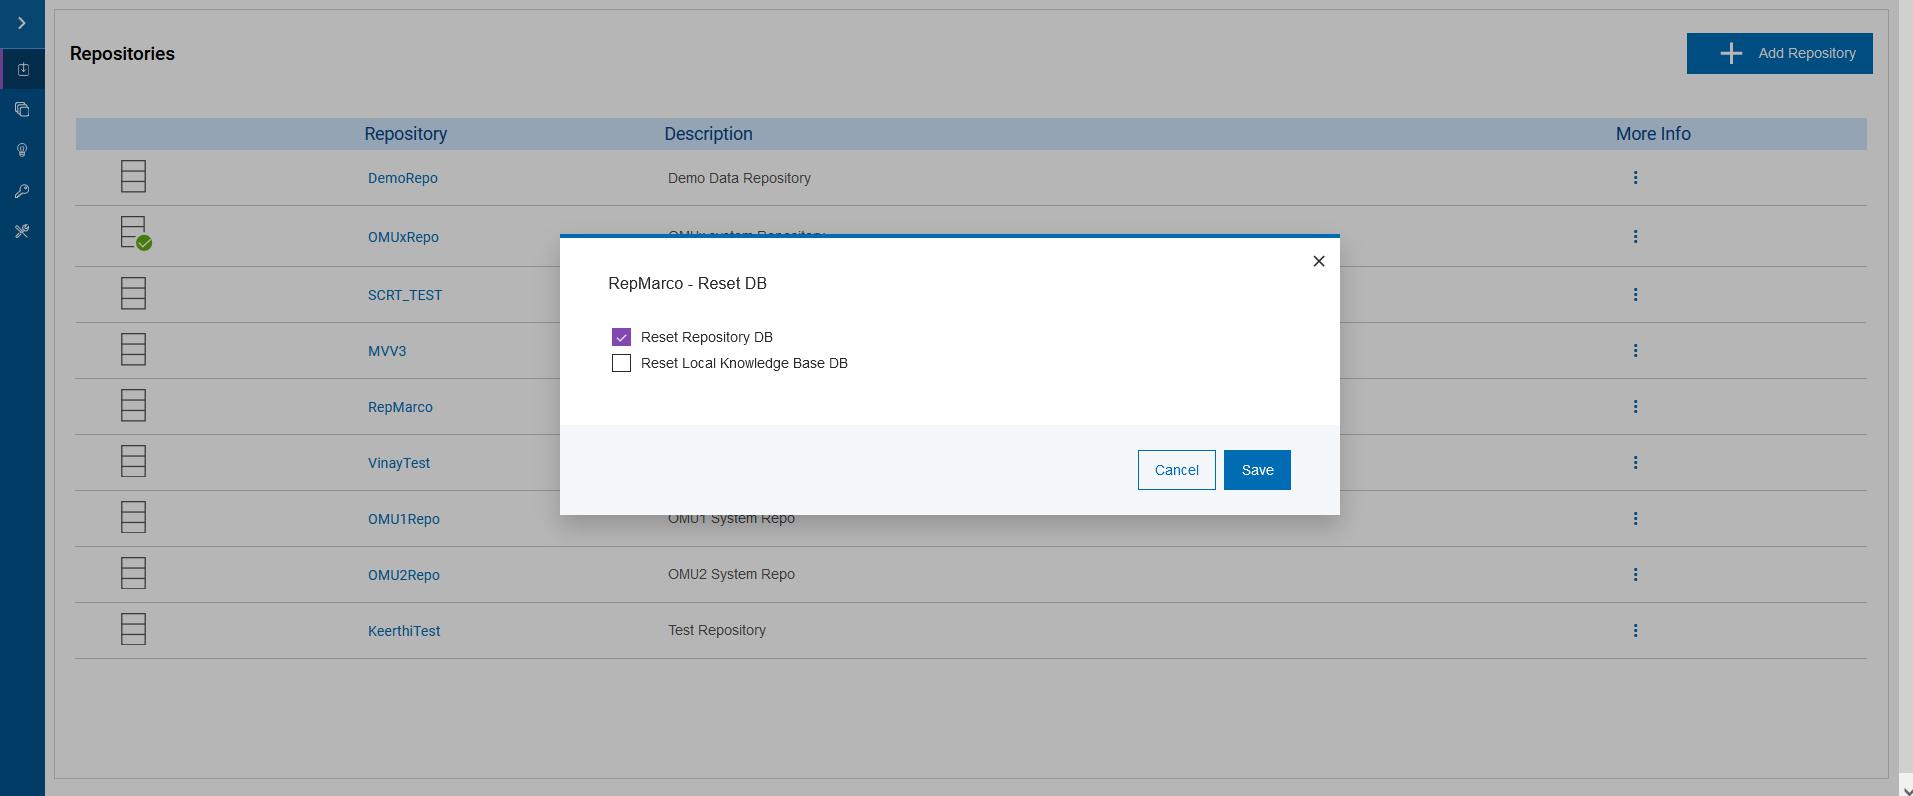Image resolution: width=1913 pixels, height=796 pixels.
Task: Uncheck Reset Repository DB checkbox
Action: 621,337
